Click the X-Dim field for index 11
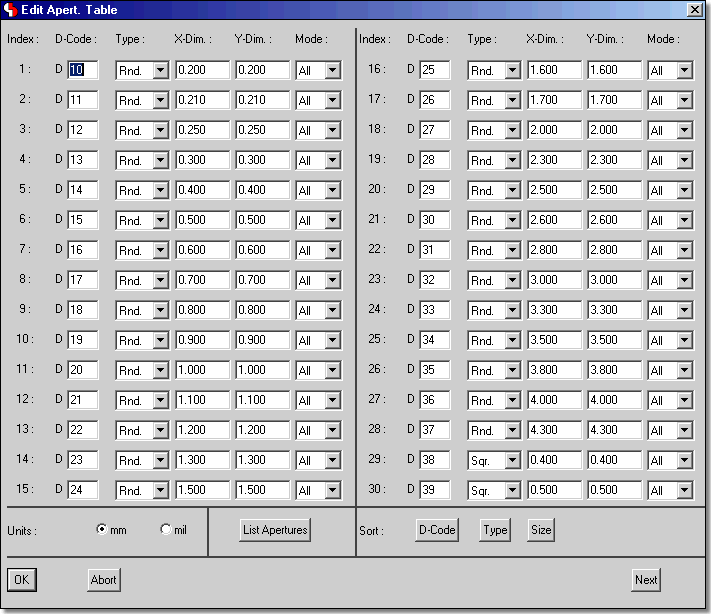This screenshot has width=711, height=614. tap(202, 371)
